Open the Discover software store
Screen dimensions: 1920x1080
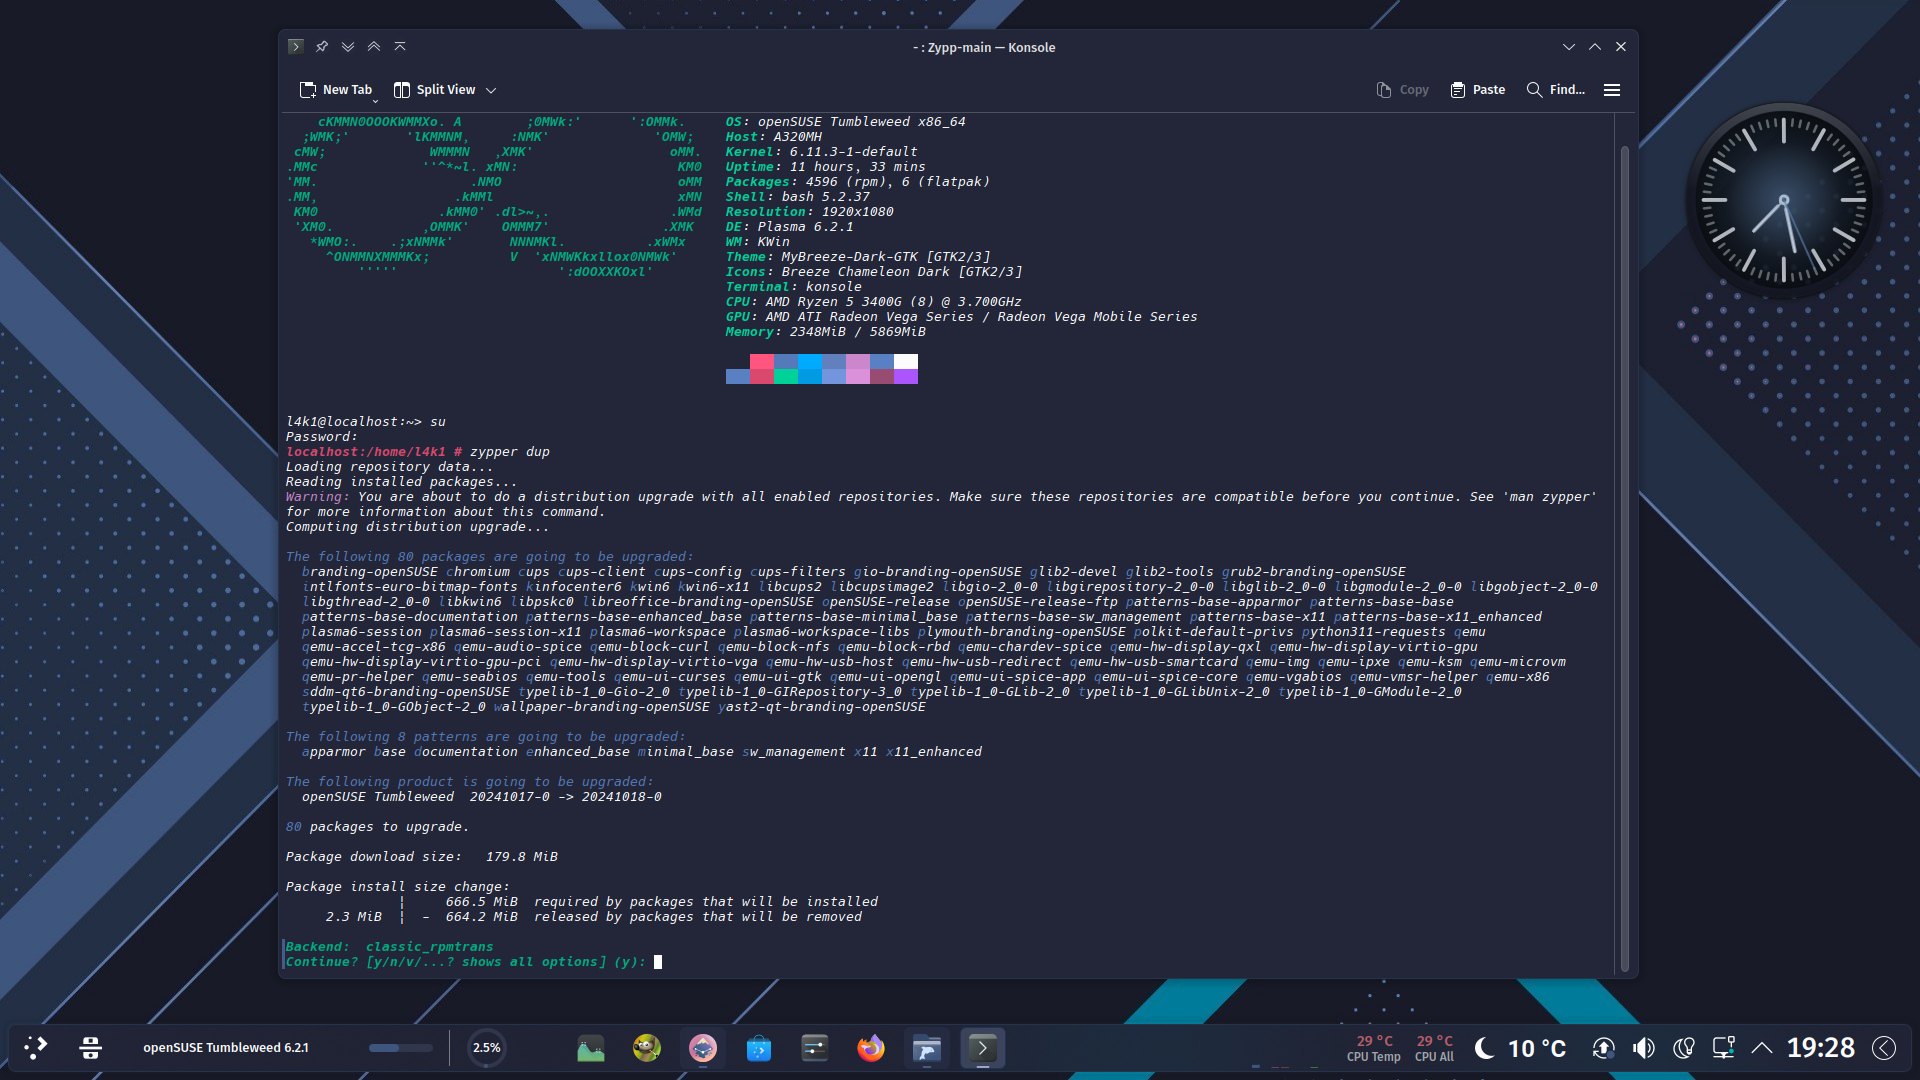click(x=759, y=1048)
